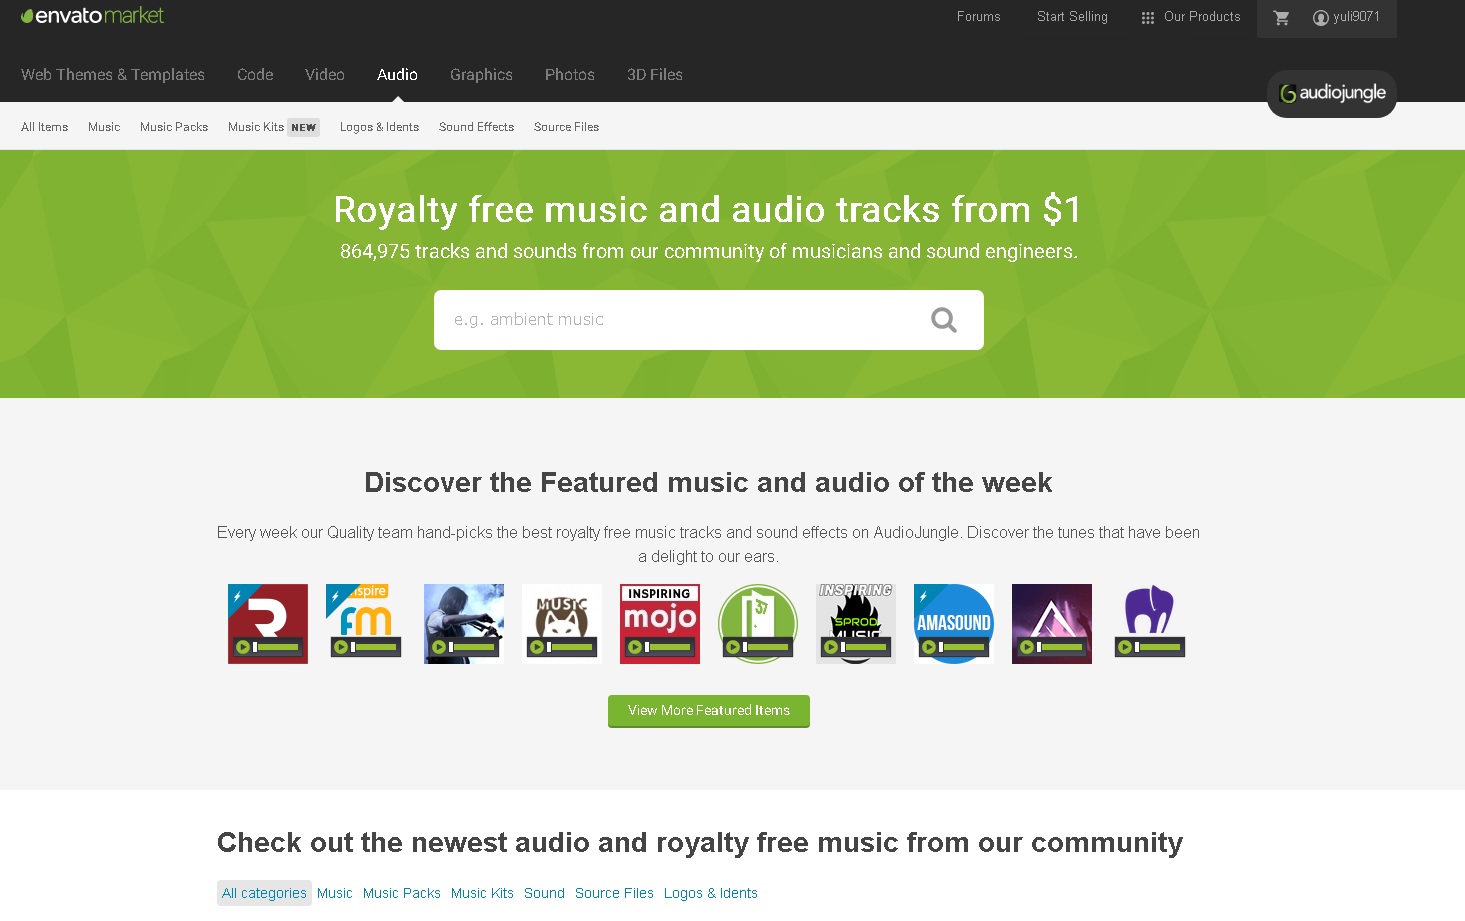Open the red R featured item thumbnail
Image resolution: width=1465 pixels, height=921 pixels.
point(268,624)
